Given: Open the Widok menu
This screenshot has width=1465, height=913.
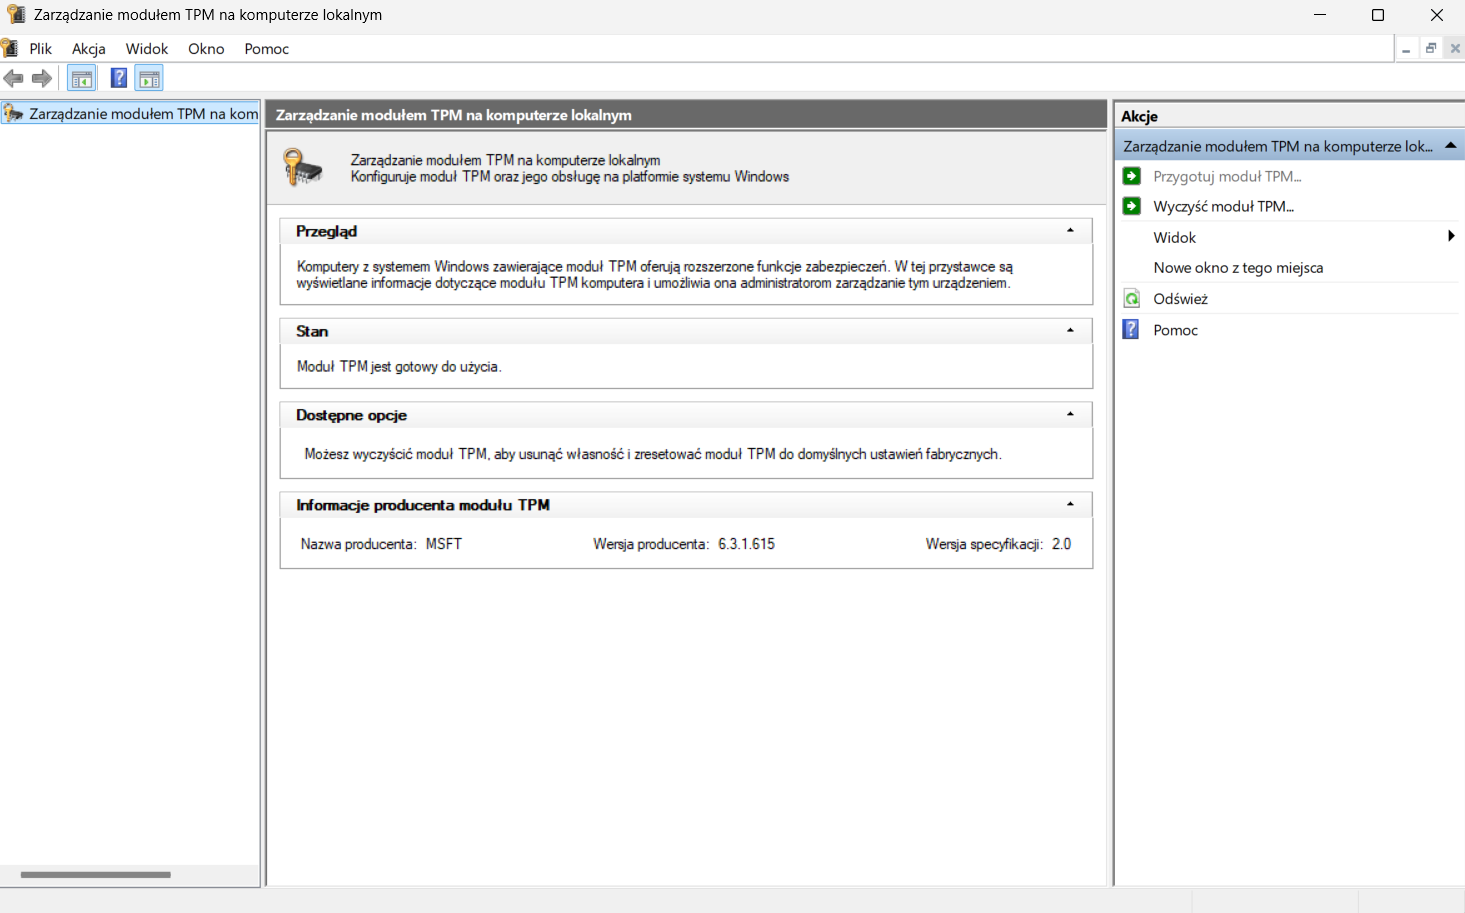Looking at the screenshot, I should 147,48.
